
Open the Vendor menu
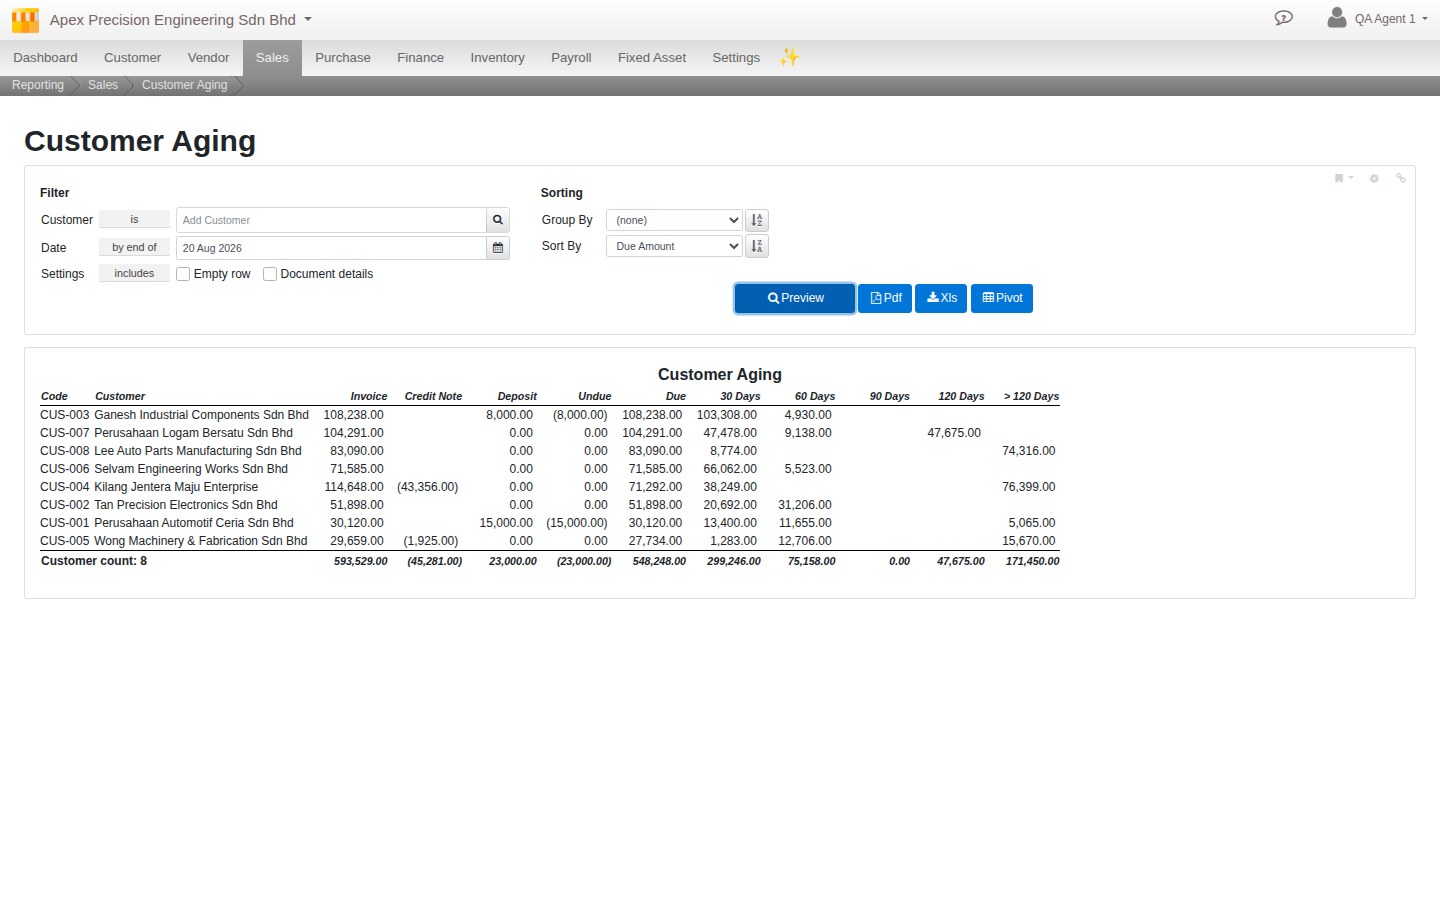pyautogui.click(x=208, y=58)
